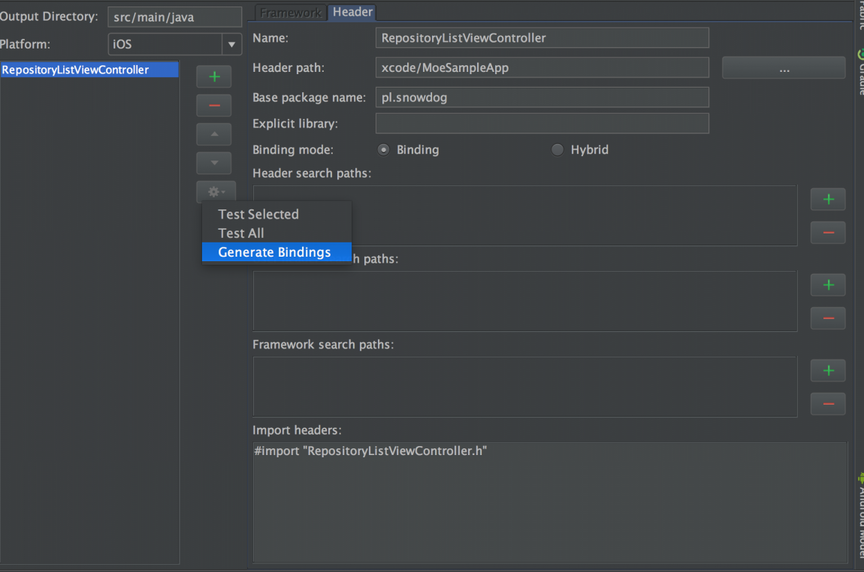Viewport: 864px width, 572px height.
Task: Edit the Output Directory field
Action: click(175, 17)
